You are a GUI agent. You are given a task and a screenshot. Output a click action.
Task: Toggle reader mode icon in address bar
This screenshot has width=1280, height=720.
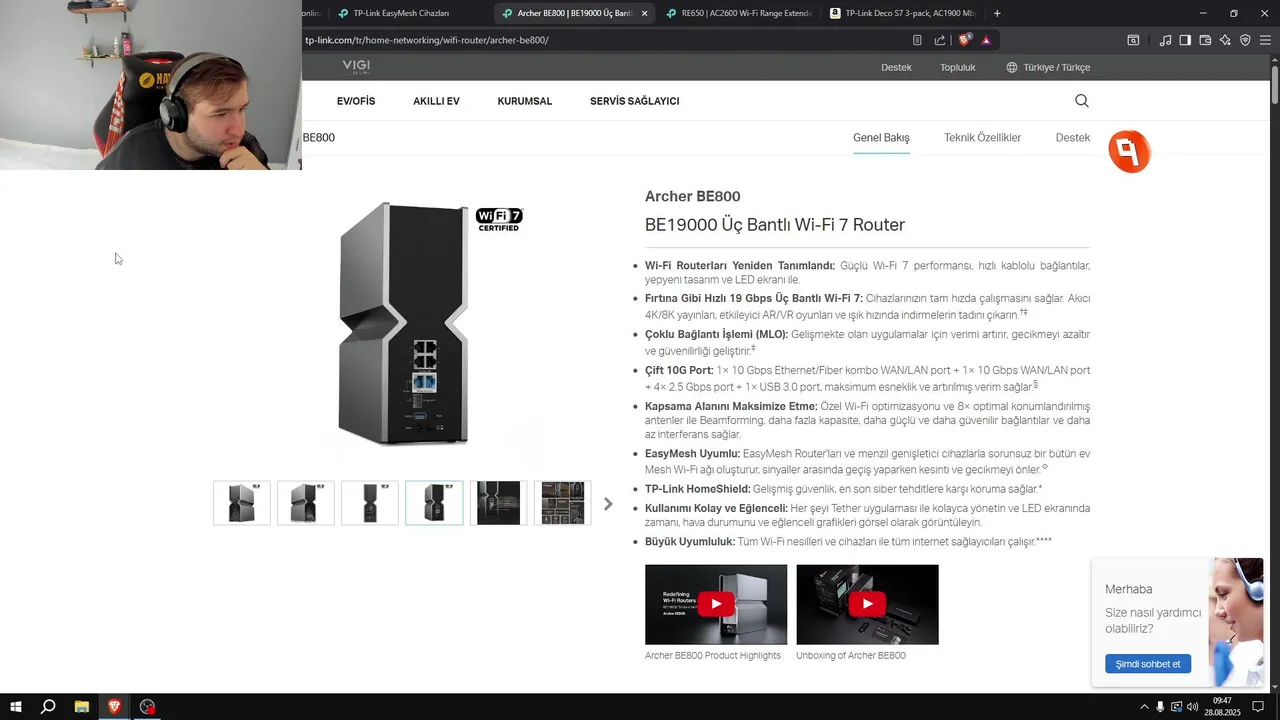pos(917,40)
